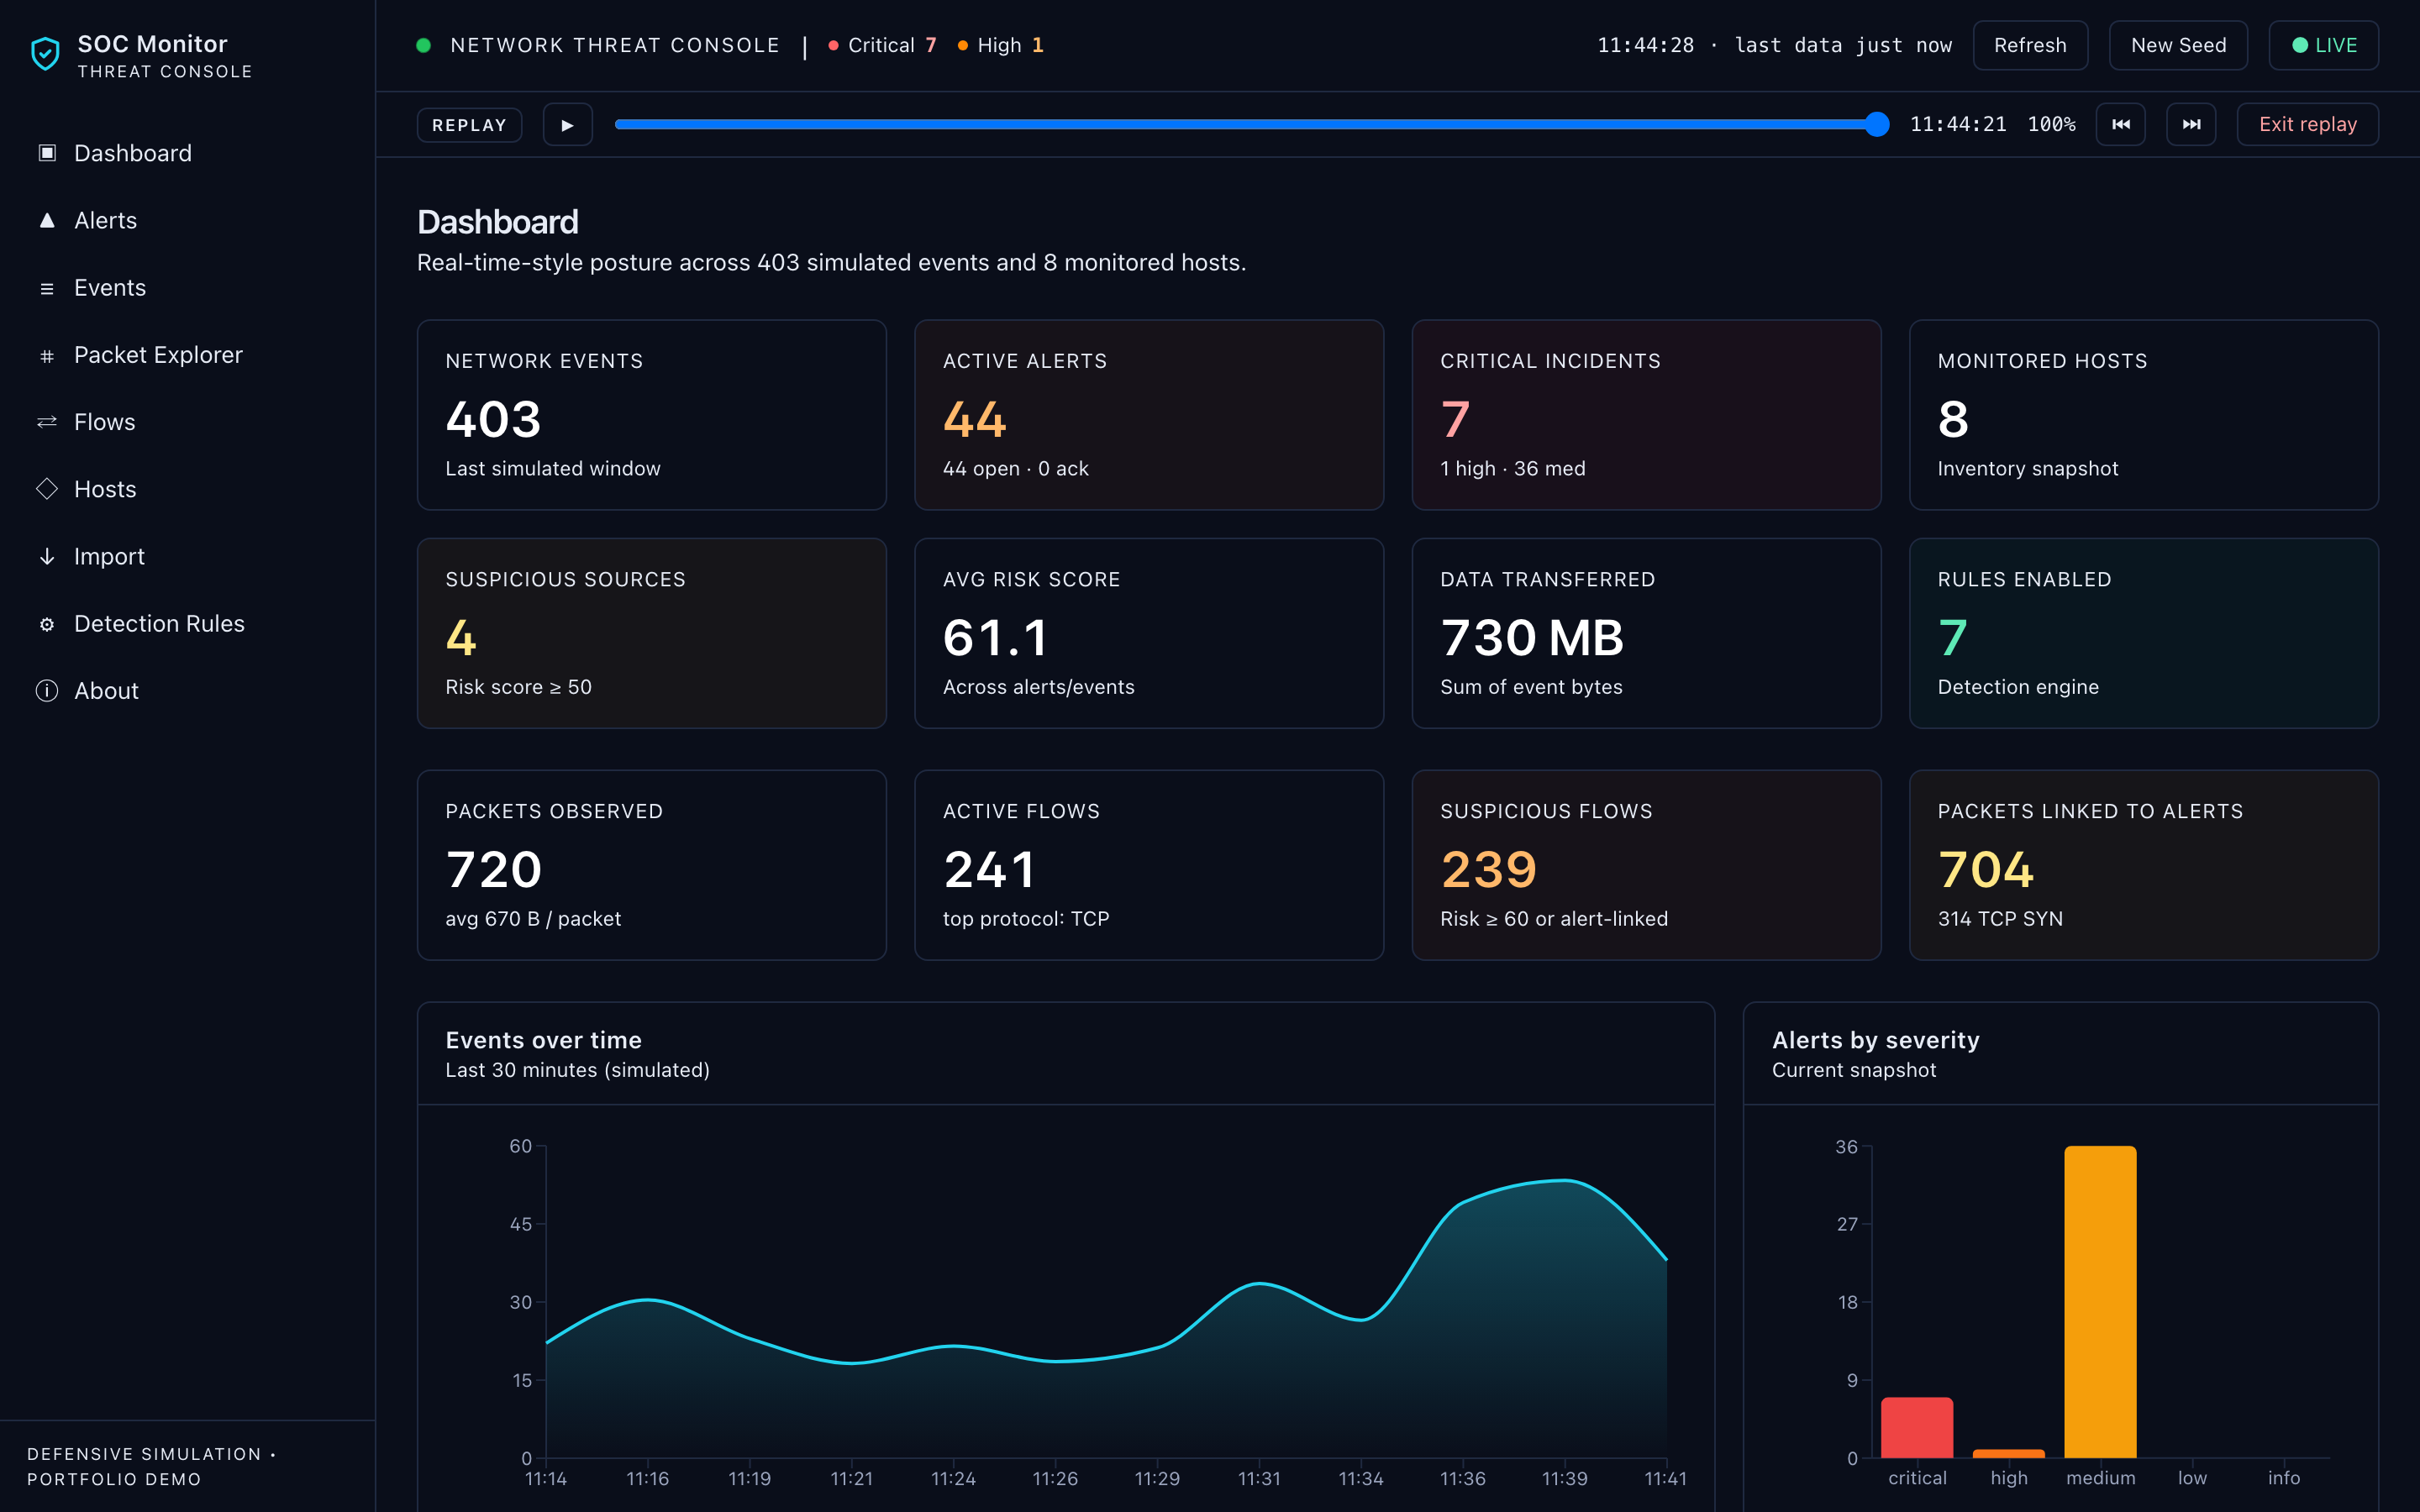Skip replay to the start
The height and width of the screenshot is (1512, 2420).
[2120, 125]
